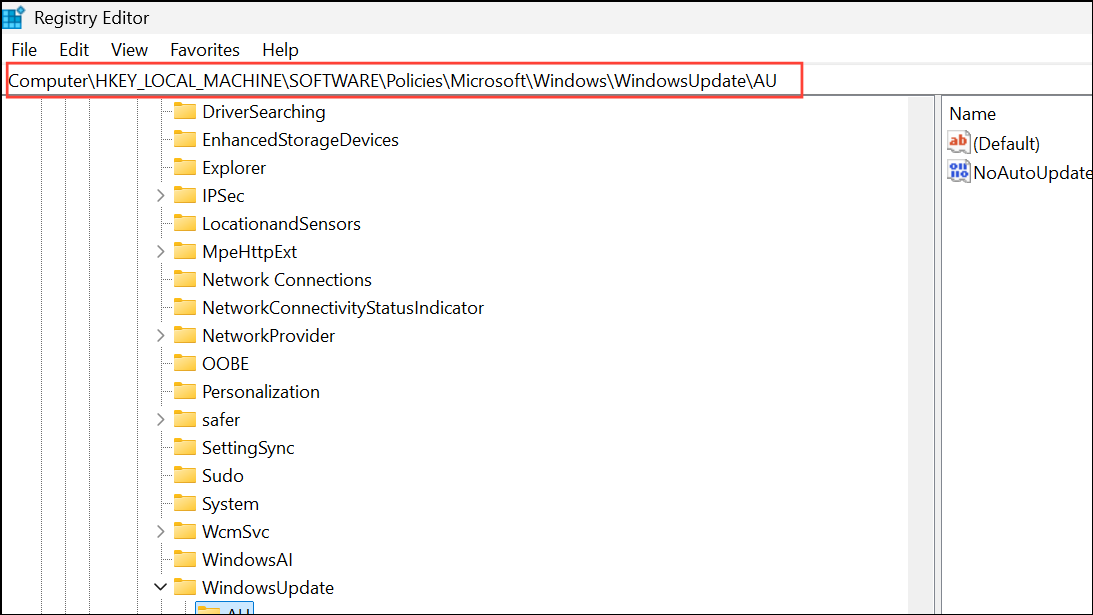This screenshot has height=615, width=1093.
Task: Select the OOBE folder icon
Action: tap(184, 363)
